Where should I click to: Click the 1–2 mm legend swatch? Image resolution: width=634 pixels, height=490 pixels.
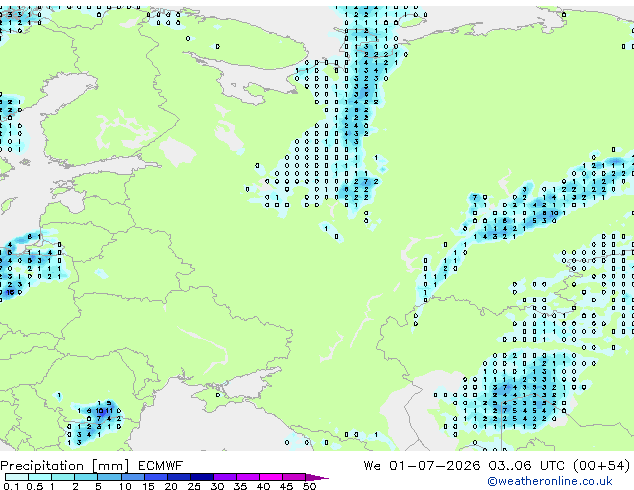[x=63, y=477]
